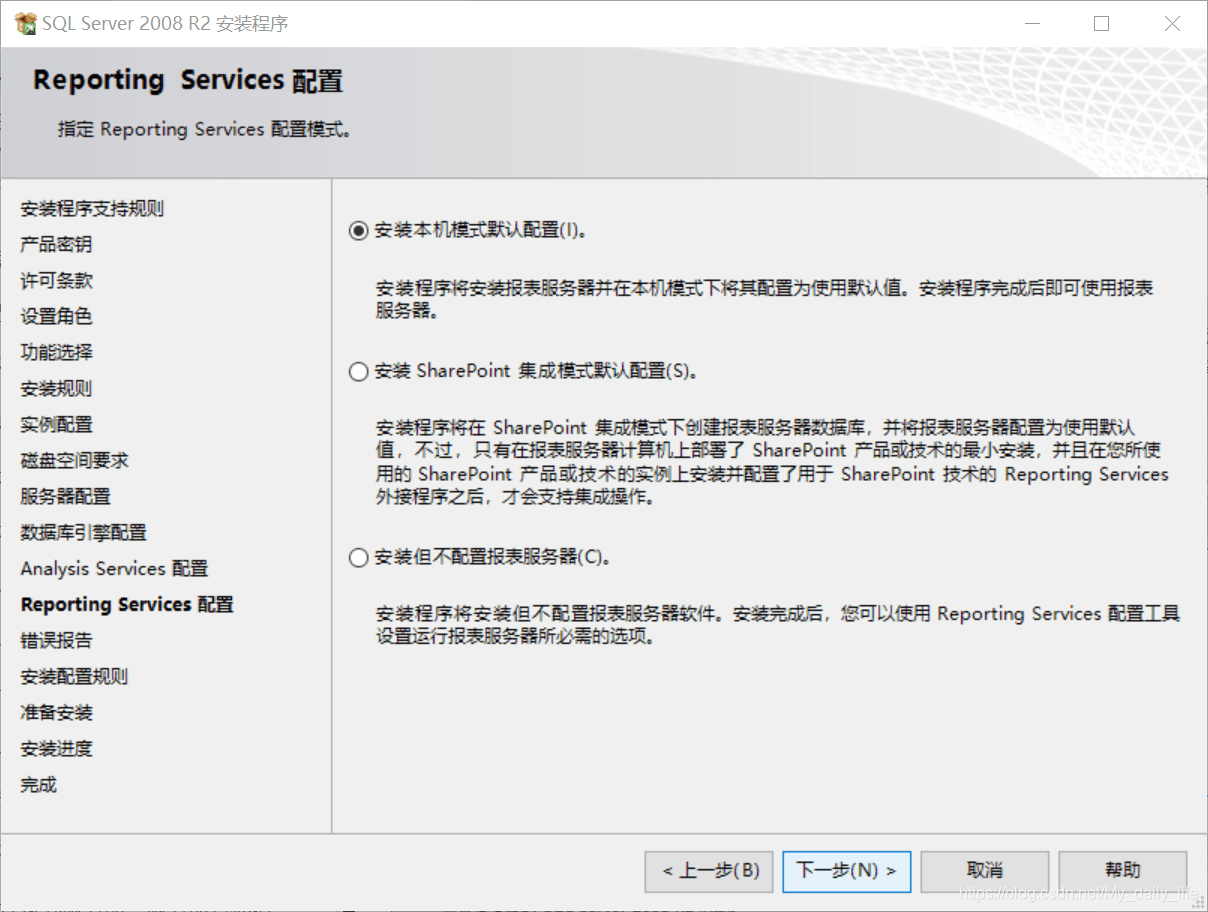Click the native mode description paragraph

764,299
